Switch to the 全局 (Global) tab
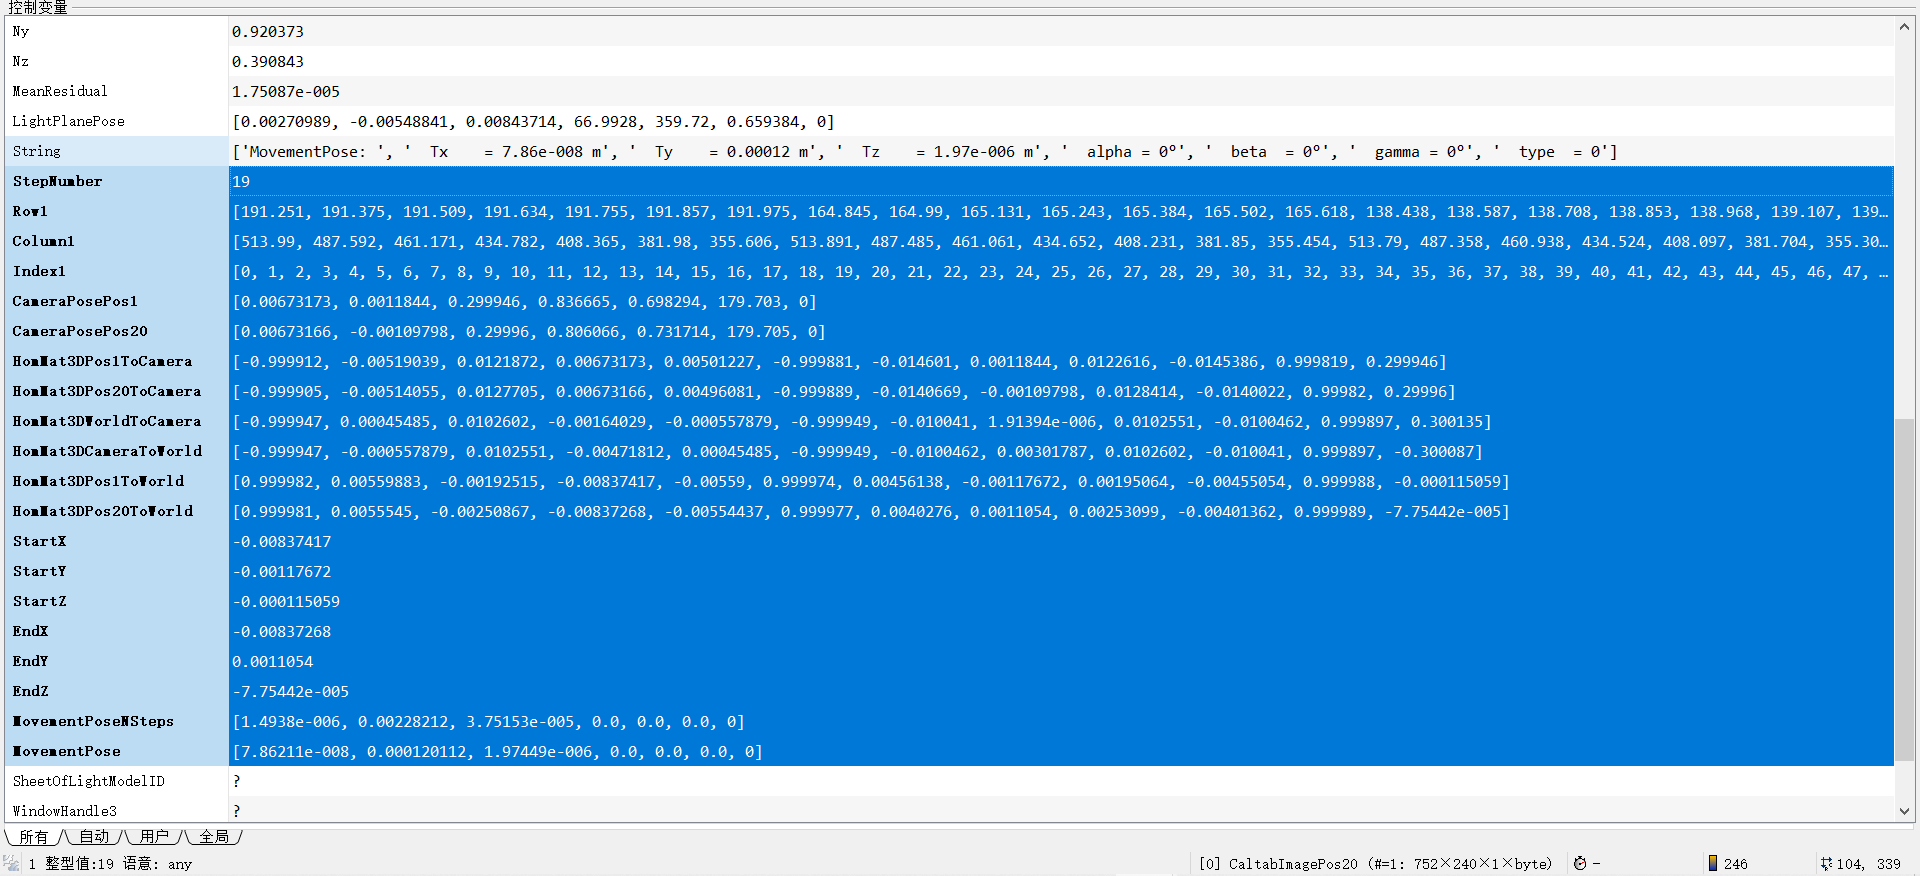Image resolution: width=1920 pixels, height=876 pixels. coord(214,836)
